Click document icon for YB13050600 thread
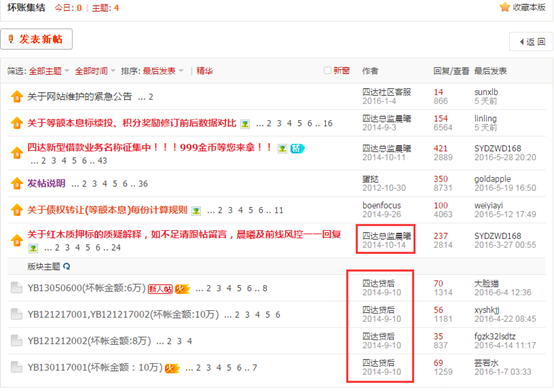 coord(16,288)
